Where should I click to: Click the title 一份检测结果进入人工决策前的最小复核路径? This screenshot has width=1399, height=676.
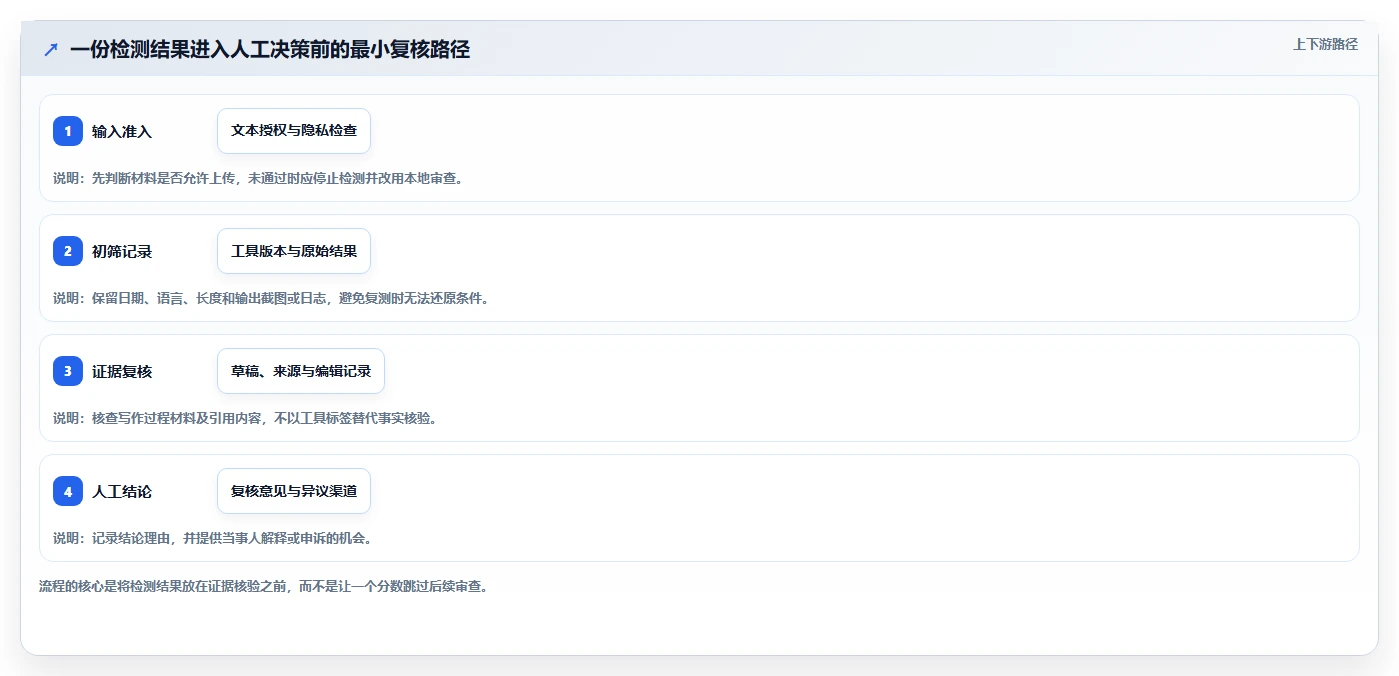point(270,49)
